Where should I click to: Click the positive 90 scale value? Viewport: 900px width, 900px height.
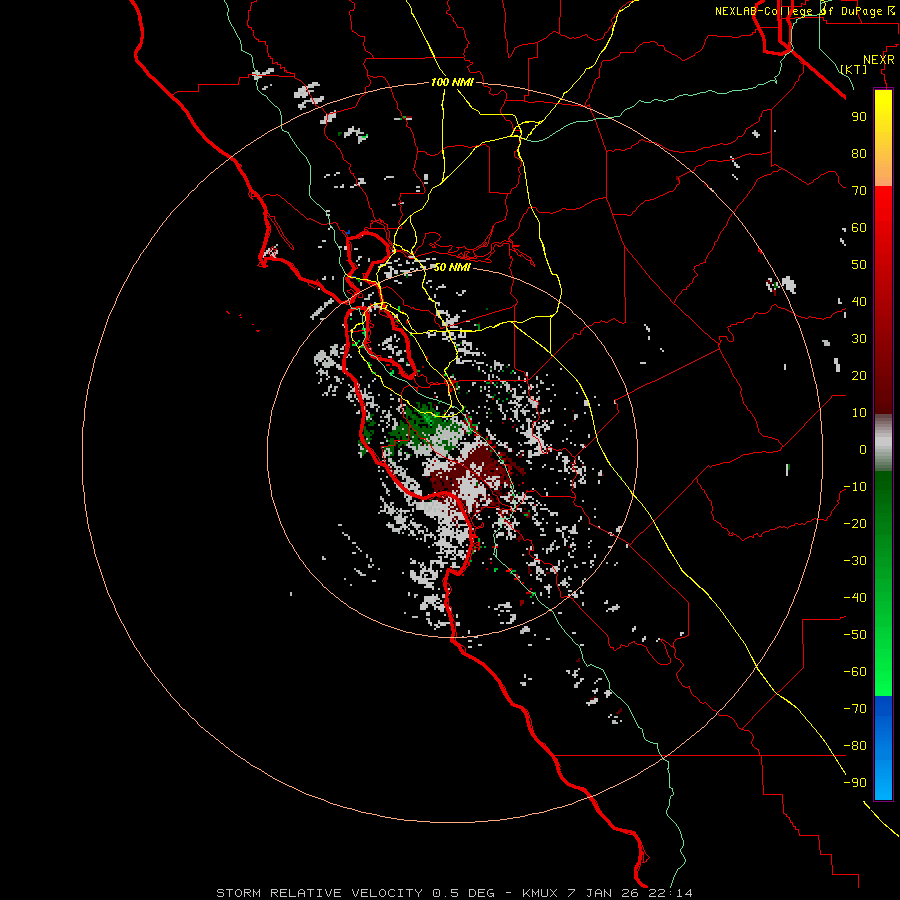click(x=859, y=117)
